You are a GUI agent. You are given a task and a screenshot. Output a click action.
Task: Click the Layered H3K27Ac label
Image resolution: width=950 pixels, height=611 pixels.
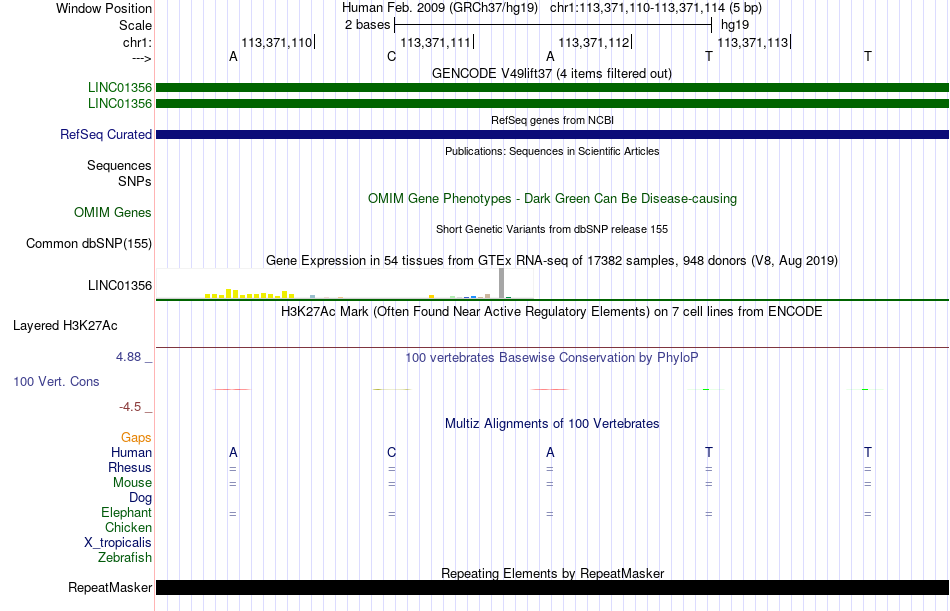65,326
